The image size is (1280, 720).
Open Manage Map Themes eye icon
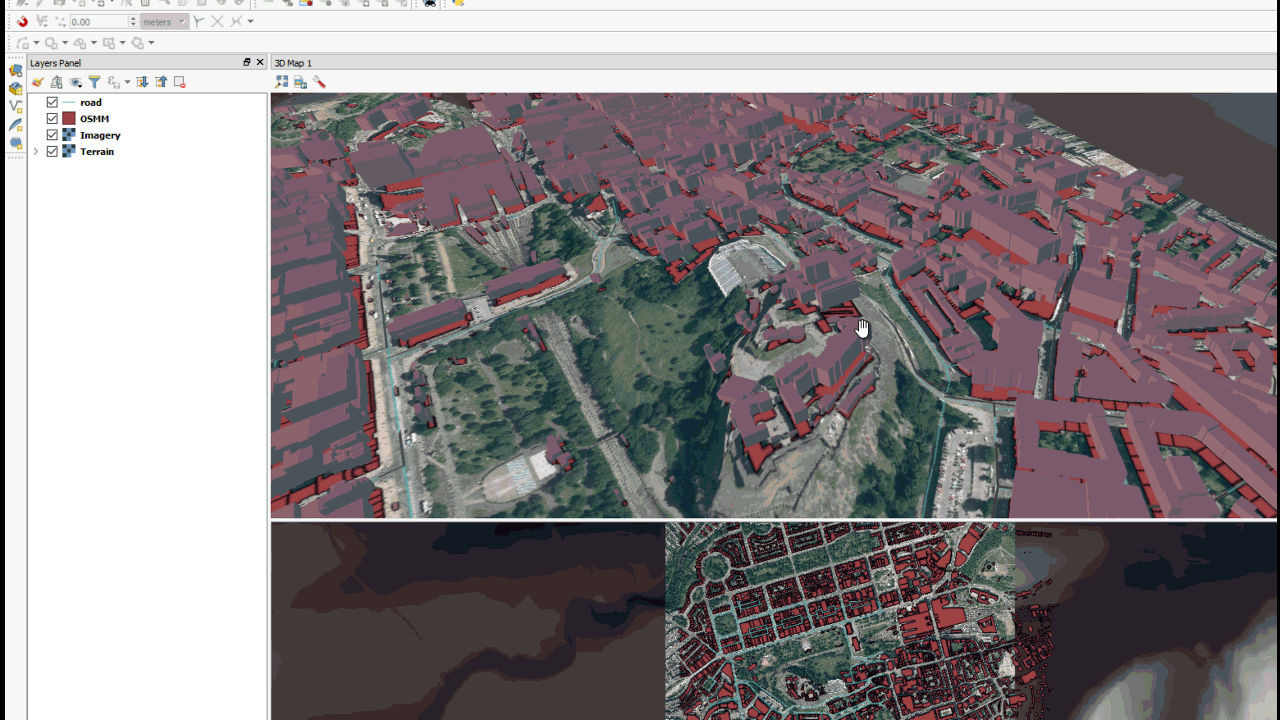[76, 82]
